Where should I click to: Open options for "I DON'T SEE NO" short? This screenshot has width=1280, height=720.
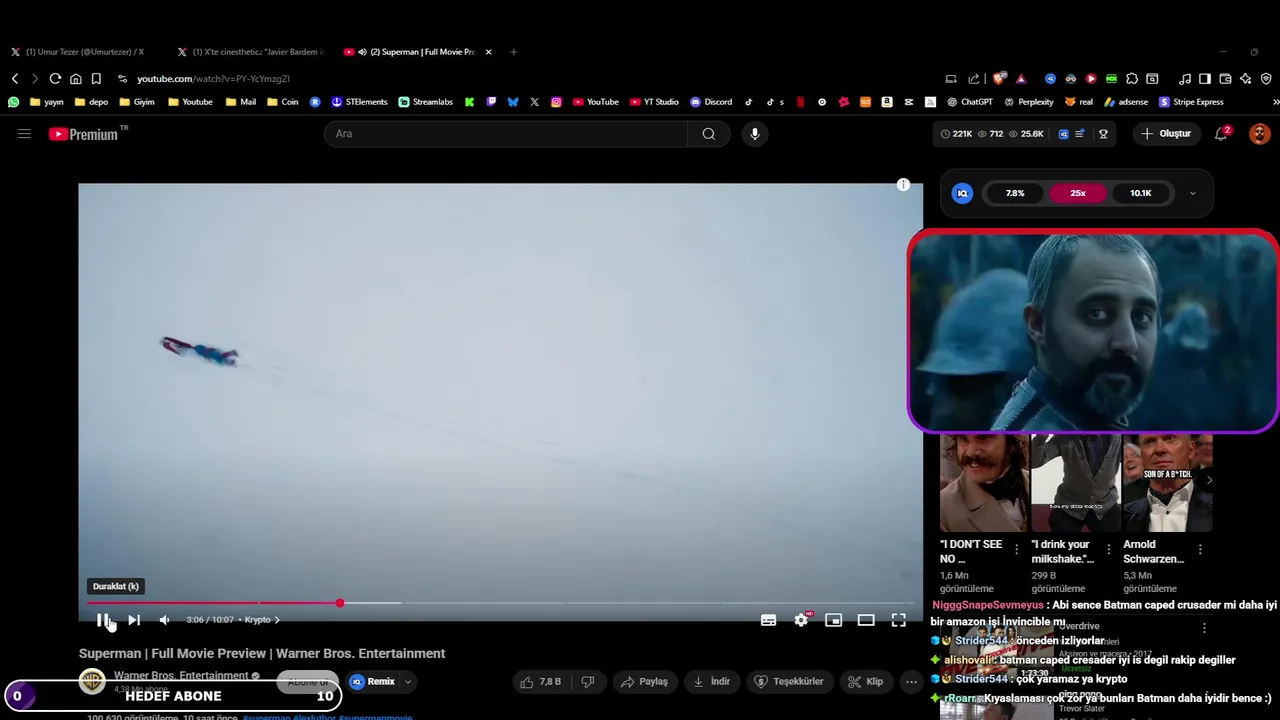pyautogui.click(x=1017, y=549)
